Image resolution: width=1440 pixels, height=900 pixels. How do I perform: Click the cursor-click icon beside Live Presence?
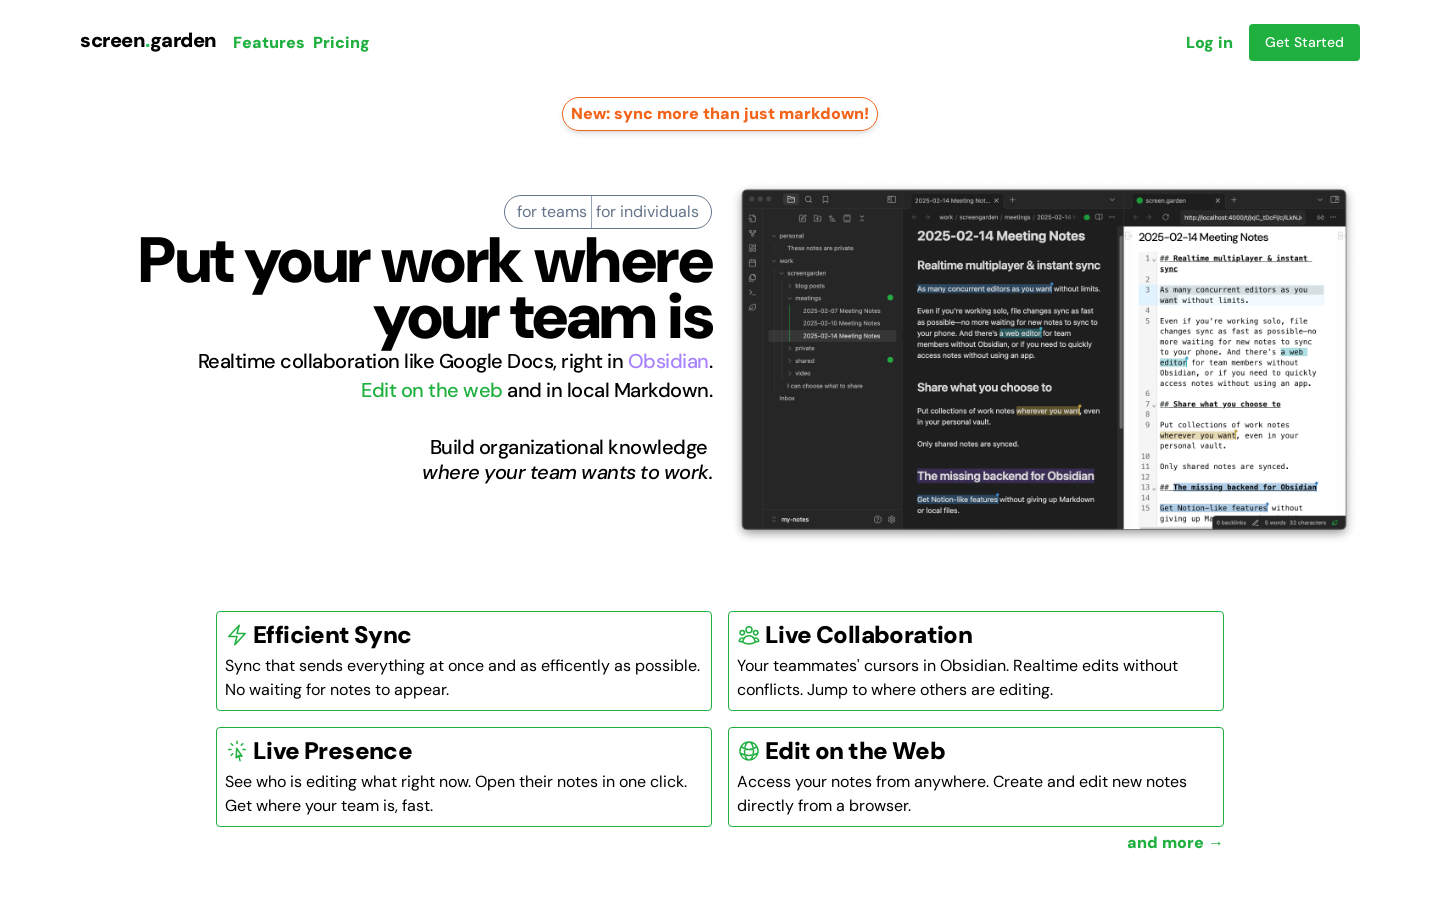[x=237, y=751]
